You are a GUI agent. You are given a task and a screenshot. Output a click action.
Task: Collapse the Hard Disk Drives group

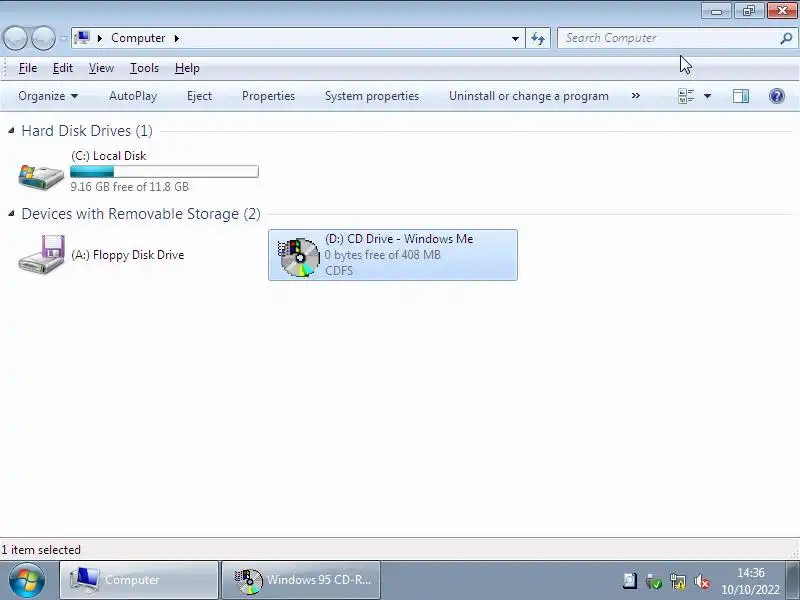11,131
